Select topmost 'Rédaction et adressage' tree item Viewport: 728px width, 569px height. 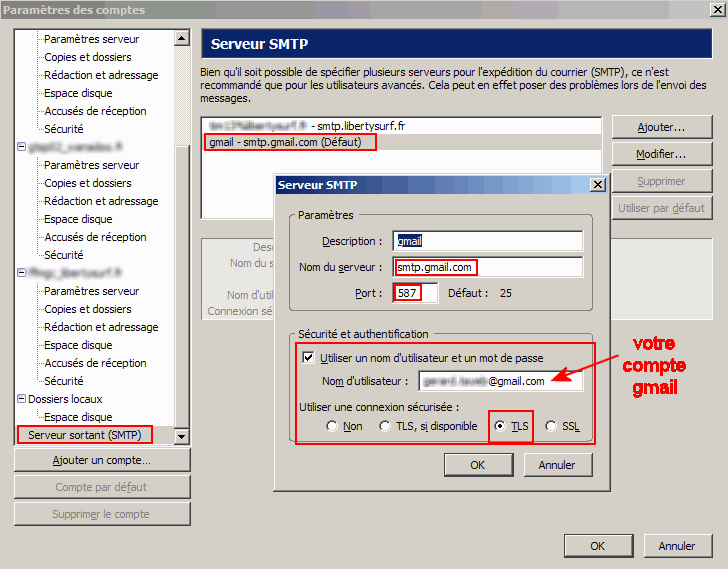pos(101,75)
